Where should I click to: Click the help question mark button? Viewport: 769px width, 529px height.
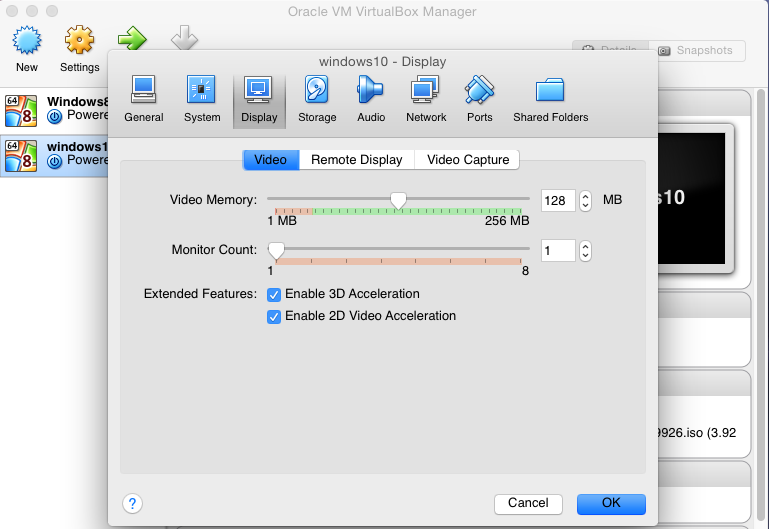point(132,503)
